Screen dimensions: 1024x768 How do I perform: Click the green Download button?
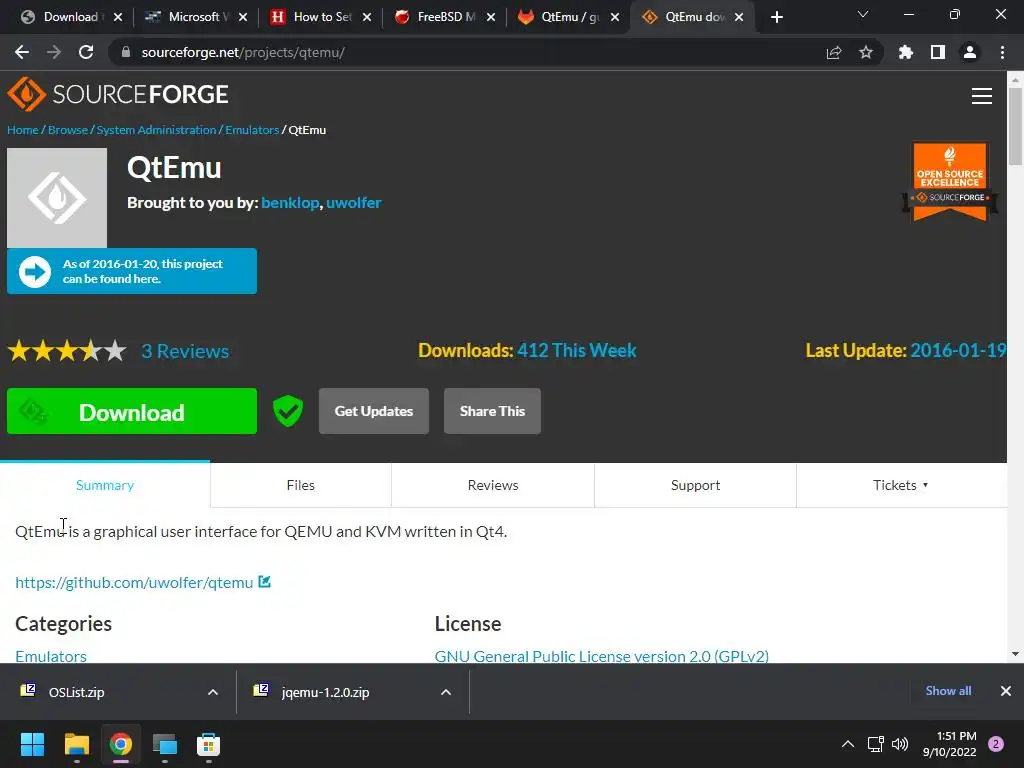pos(132,411)
